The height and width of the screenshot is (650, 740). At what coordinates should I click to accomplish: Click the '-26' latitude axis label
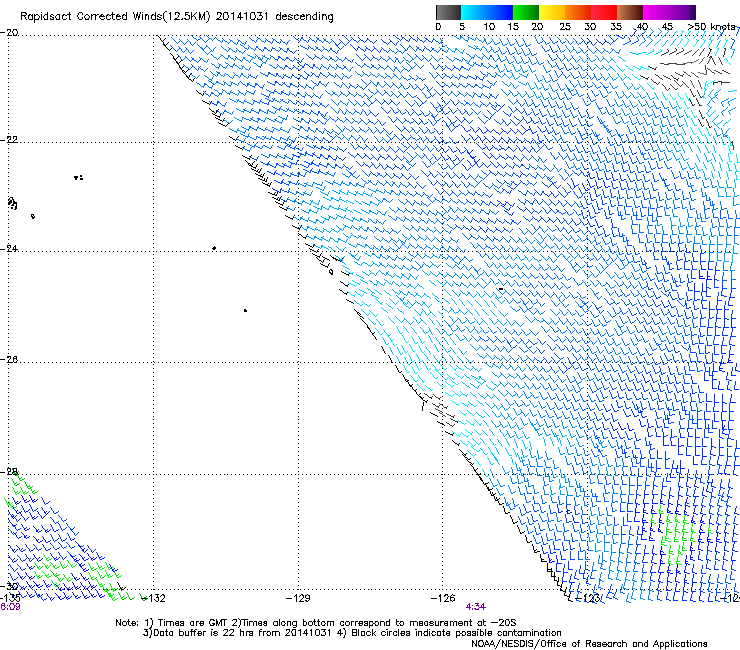click(10, 360)
